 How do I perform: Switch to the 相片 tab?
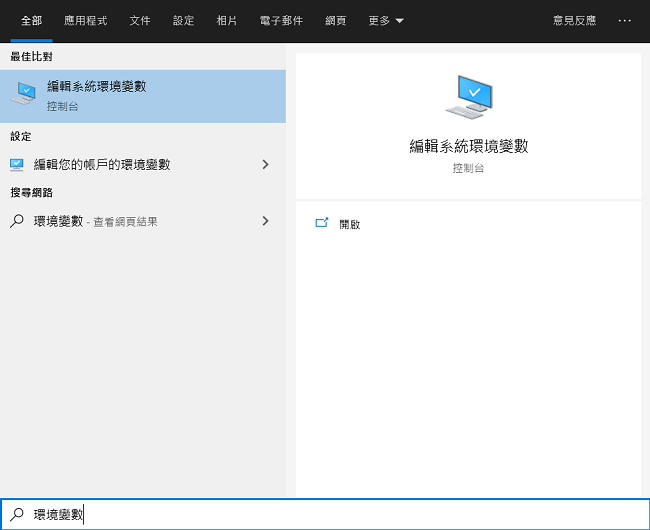tap(227, 21)
